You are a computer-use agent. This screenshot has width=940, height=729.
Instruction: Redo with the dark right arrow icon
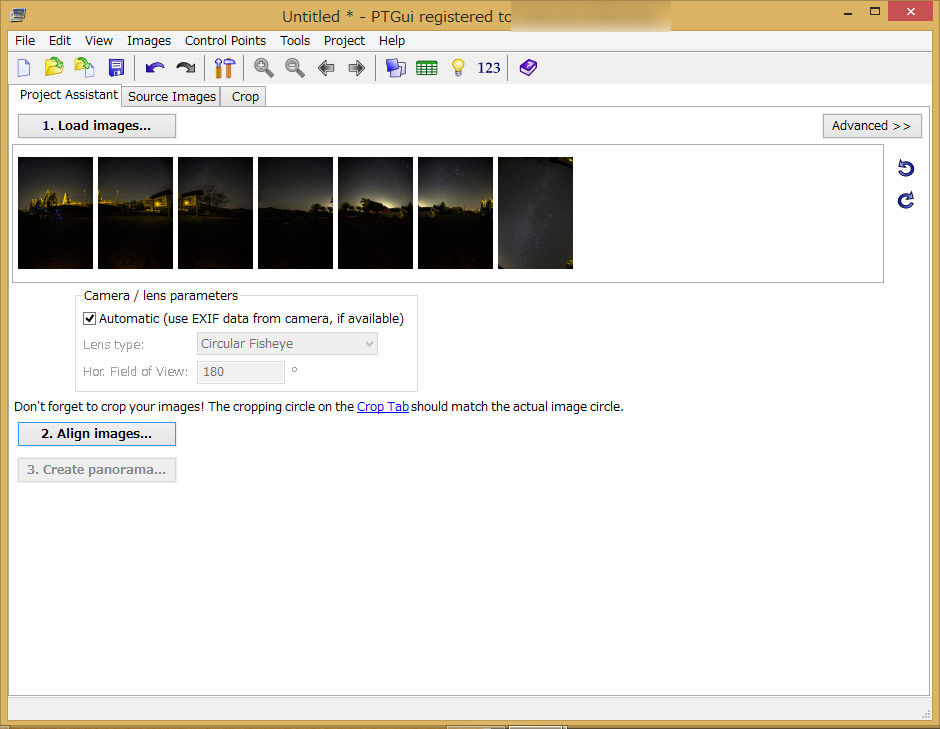186,68
